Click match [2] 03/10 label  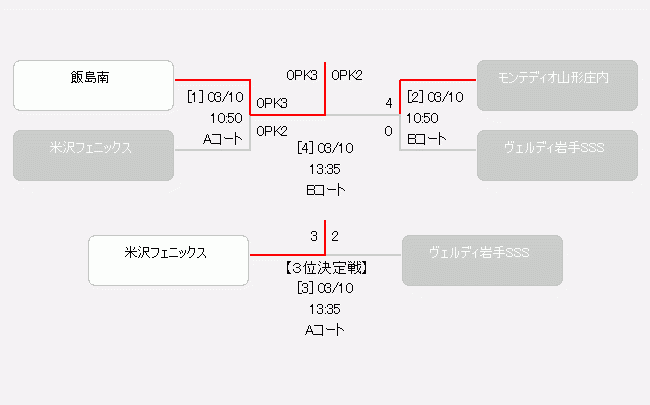tap(435, 97)
